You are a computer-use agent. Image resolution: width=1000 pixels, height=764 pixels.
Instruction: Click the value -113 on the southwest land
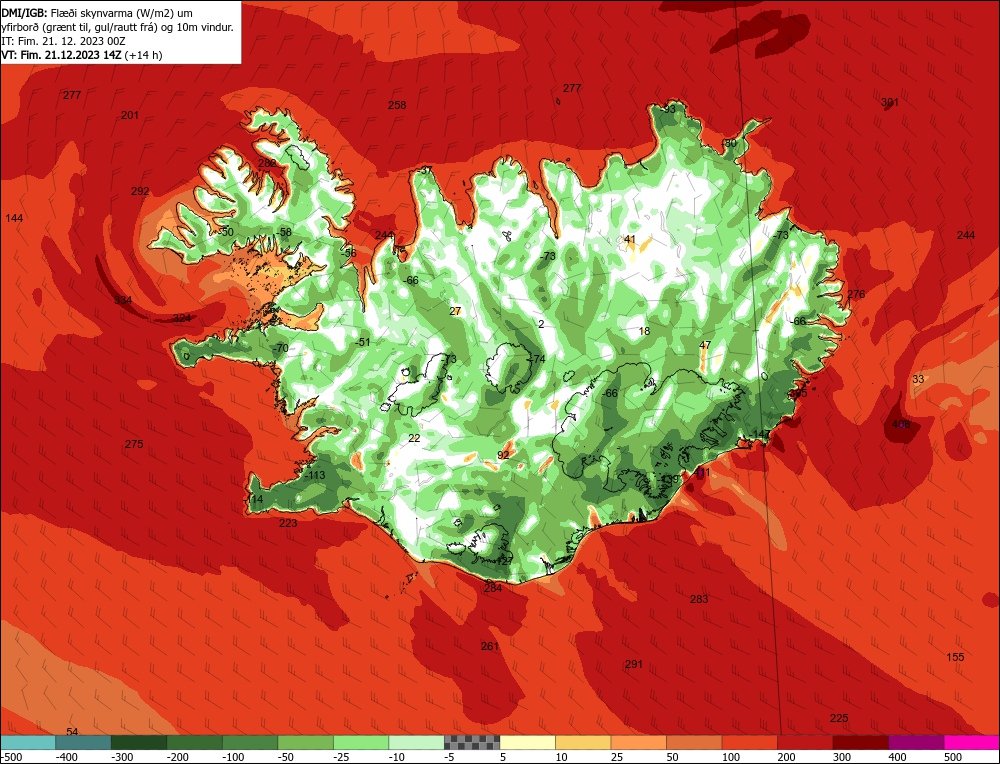tap(314, 474)
